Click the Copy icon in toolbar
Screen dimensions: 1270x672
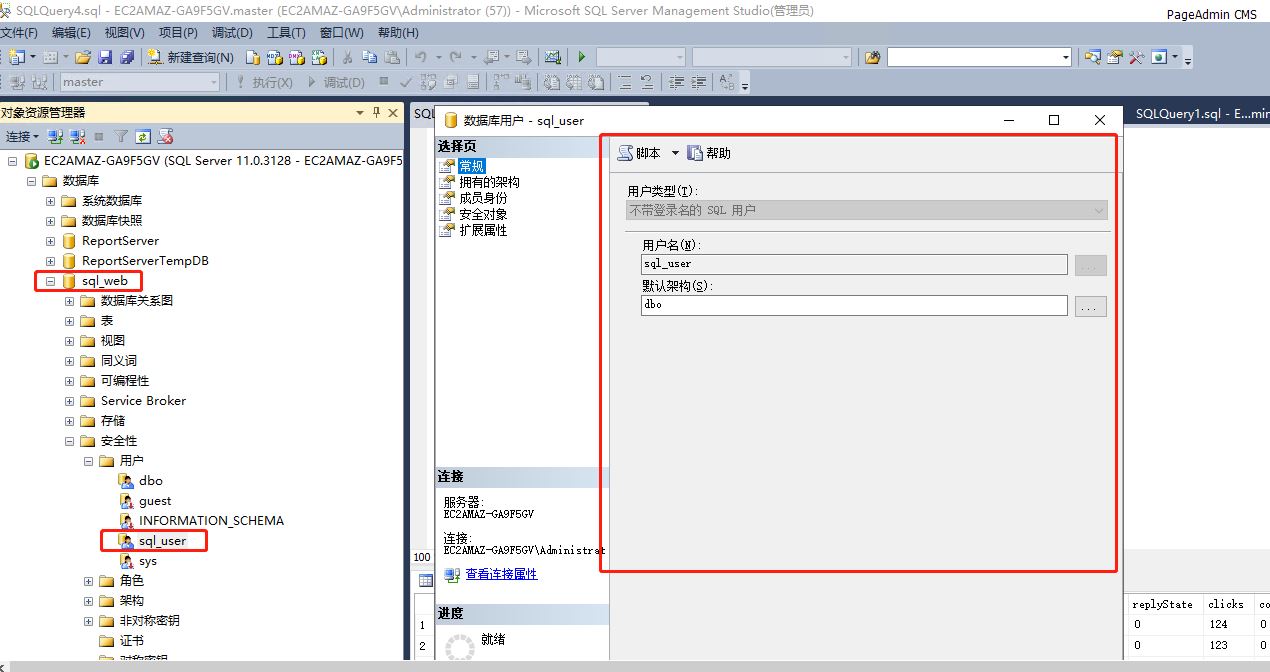(x=371, y=58)
